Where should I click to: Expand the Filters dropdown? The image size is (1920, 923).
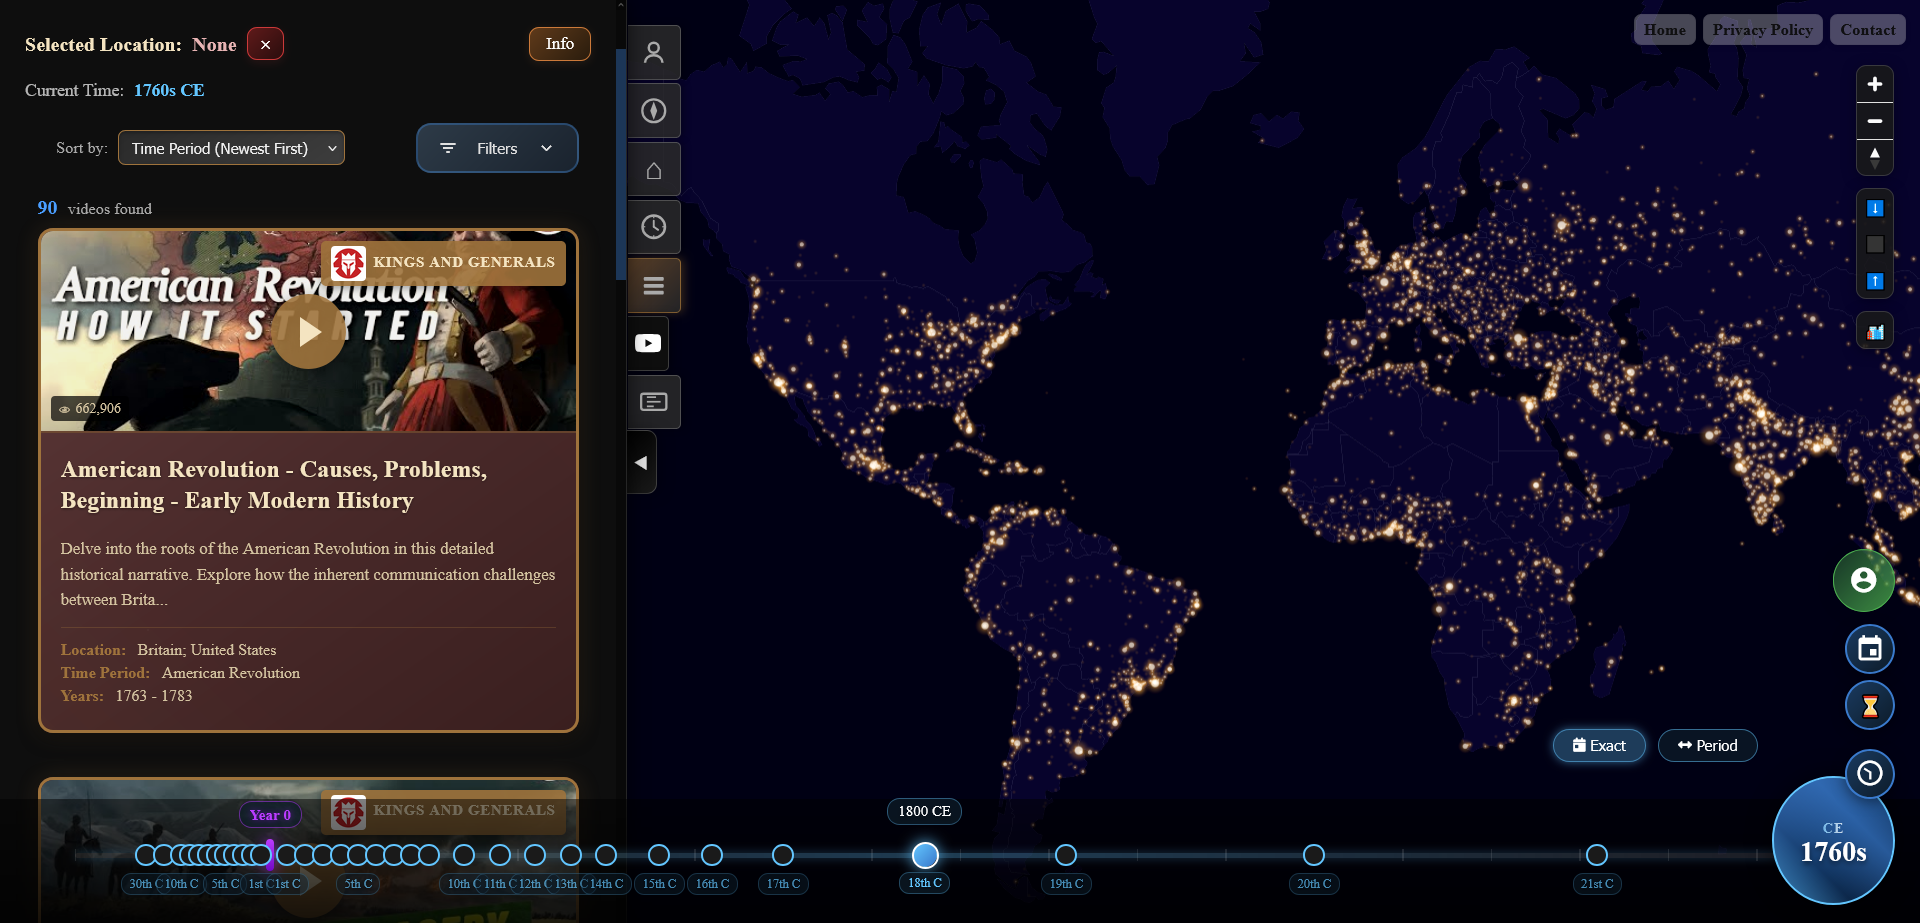tap(497, 148)
